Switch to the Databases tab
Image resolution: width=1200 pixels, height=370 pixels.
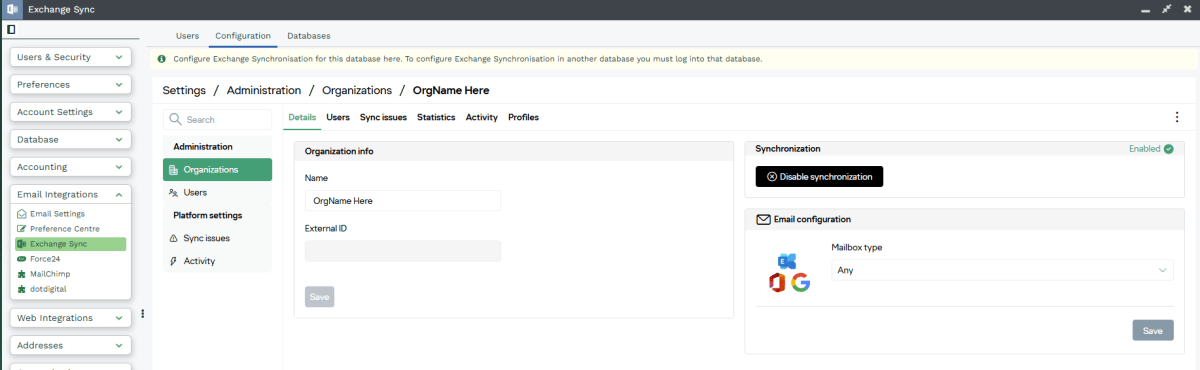[x=309, y=36]
